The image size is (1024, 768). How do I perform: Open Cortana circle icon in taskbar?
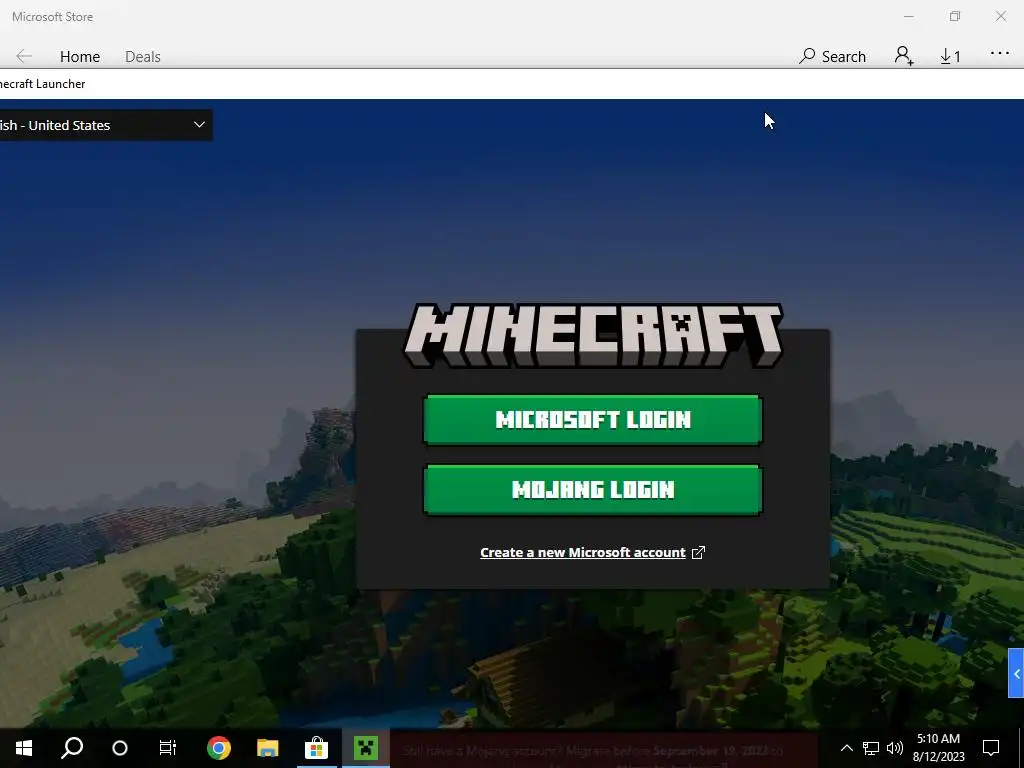[120, 748]
